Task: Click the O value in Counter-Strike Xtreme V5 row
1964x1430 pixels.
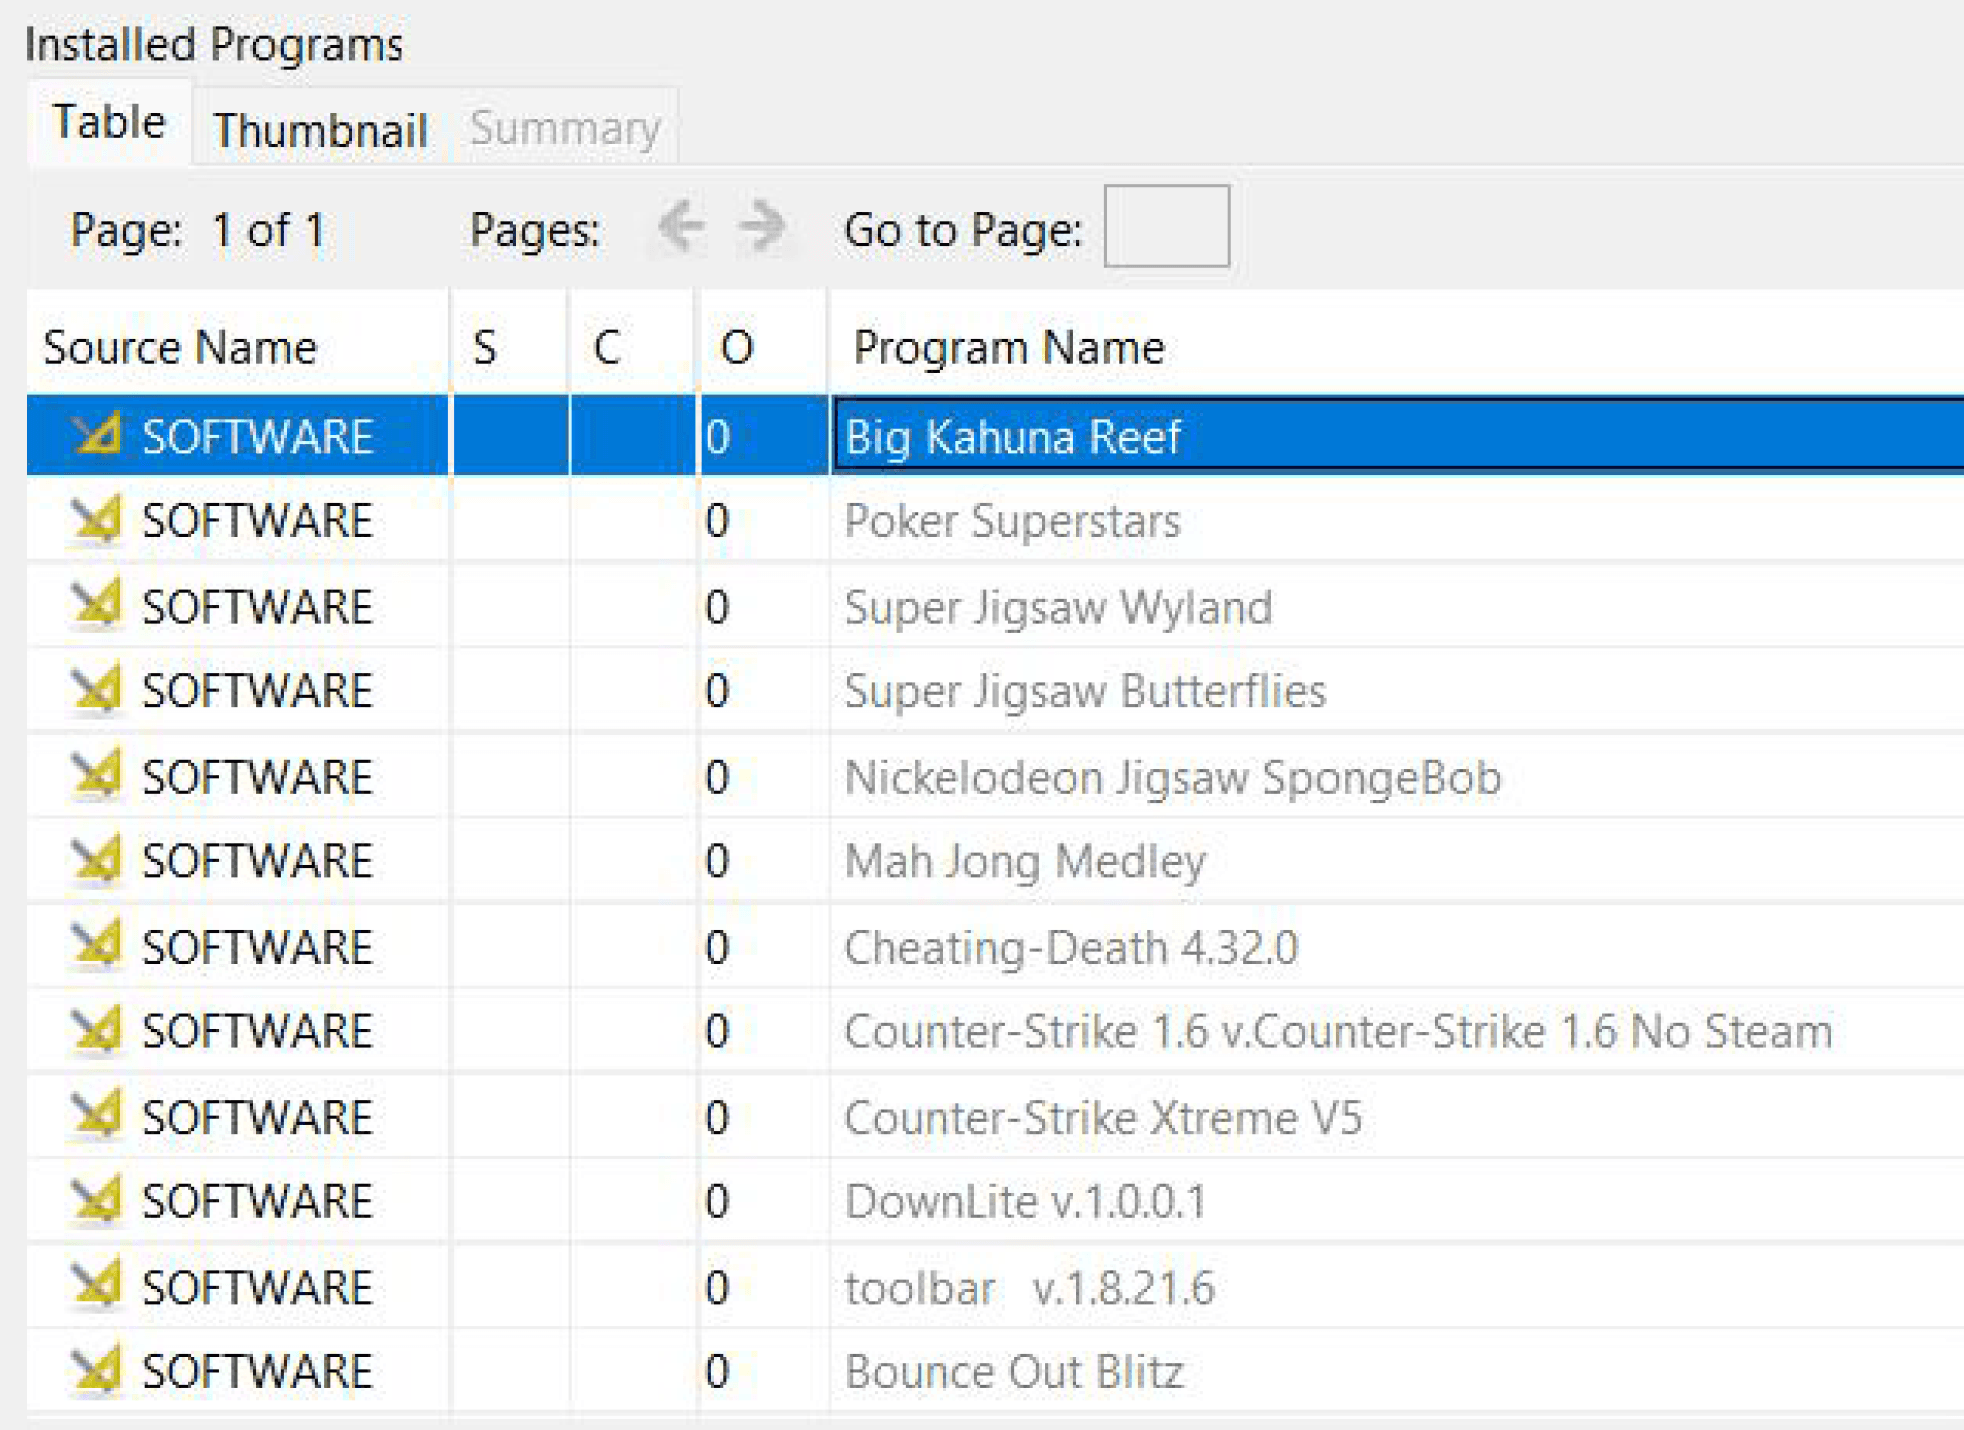Action: pos(717,1116)
